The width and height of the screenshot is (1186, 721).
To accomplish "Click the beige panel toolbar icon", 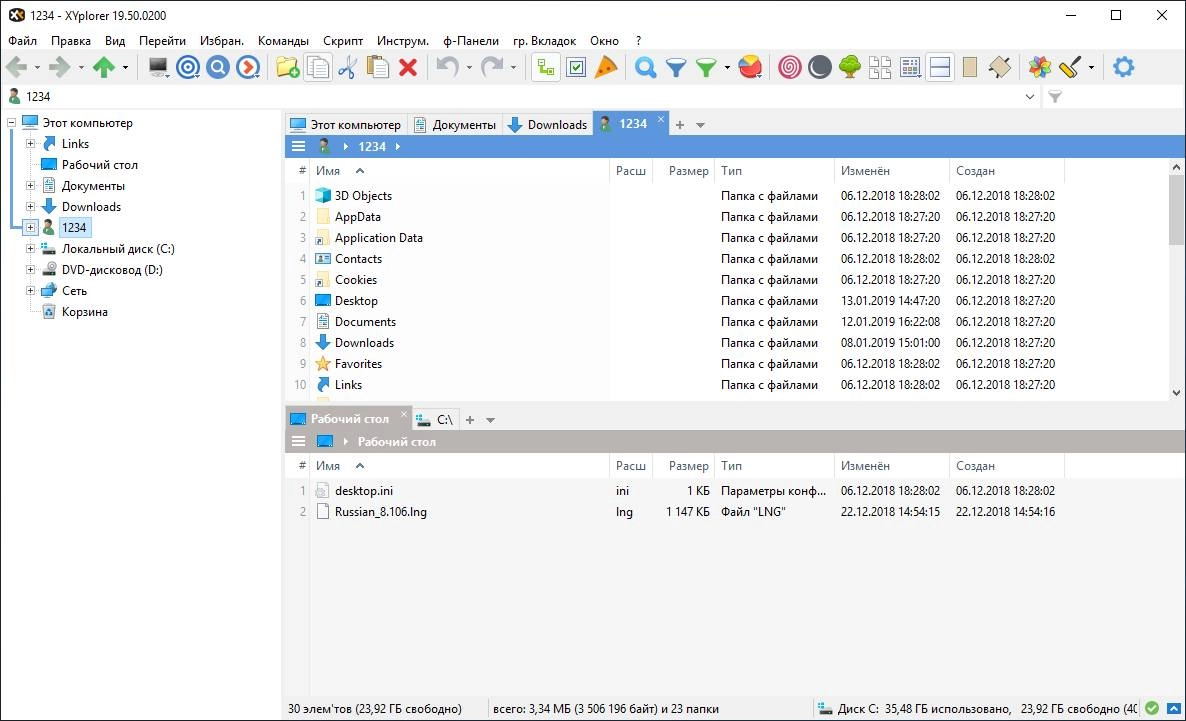I will (x=970, y=67).
